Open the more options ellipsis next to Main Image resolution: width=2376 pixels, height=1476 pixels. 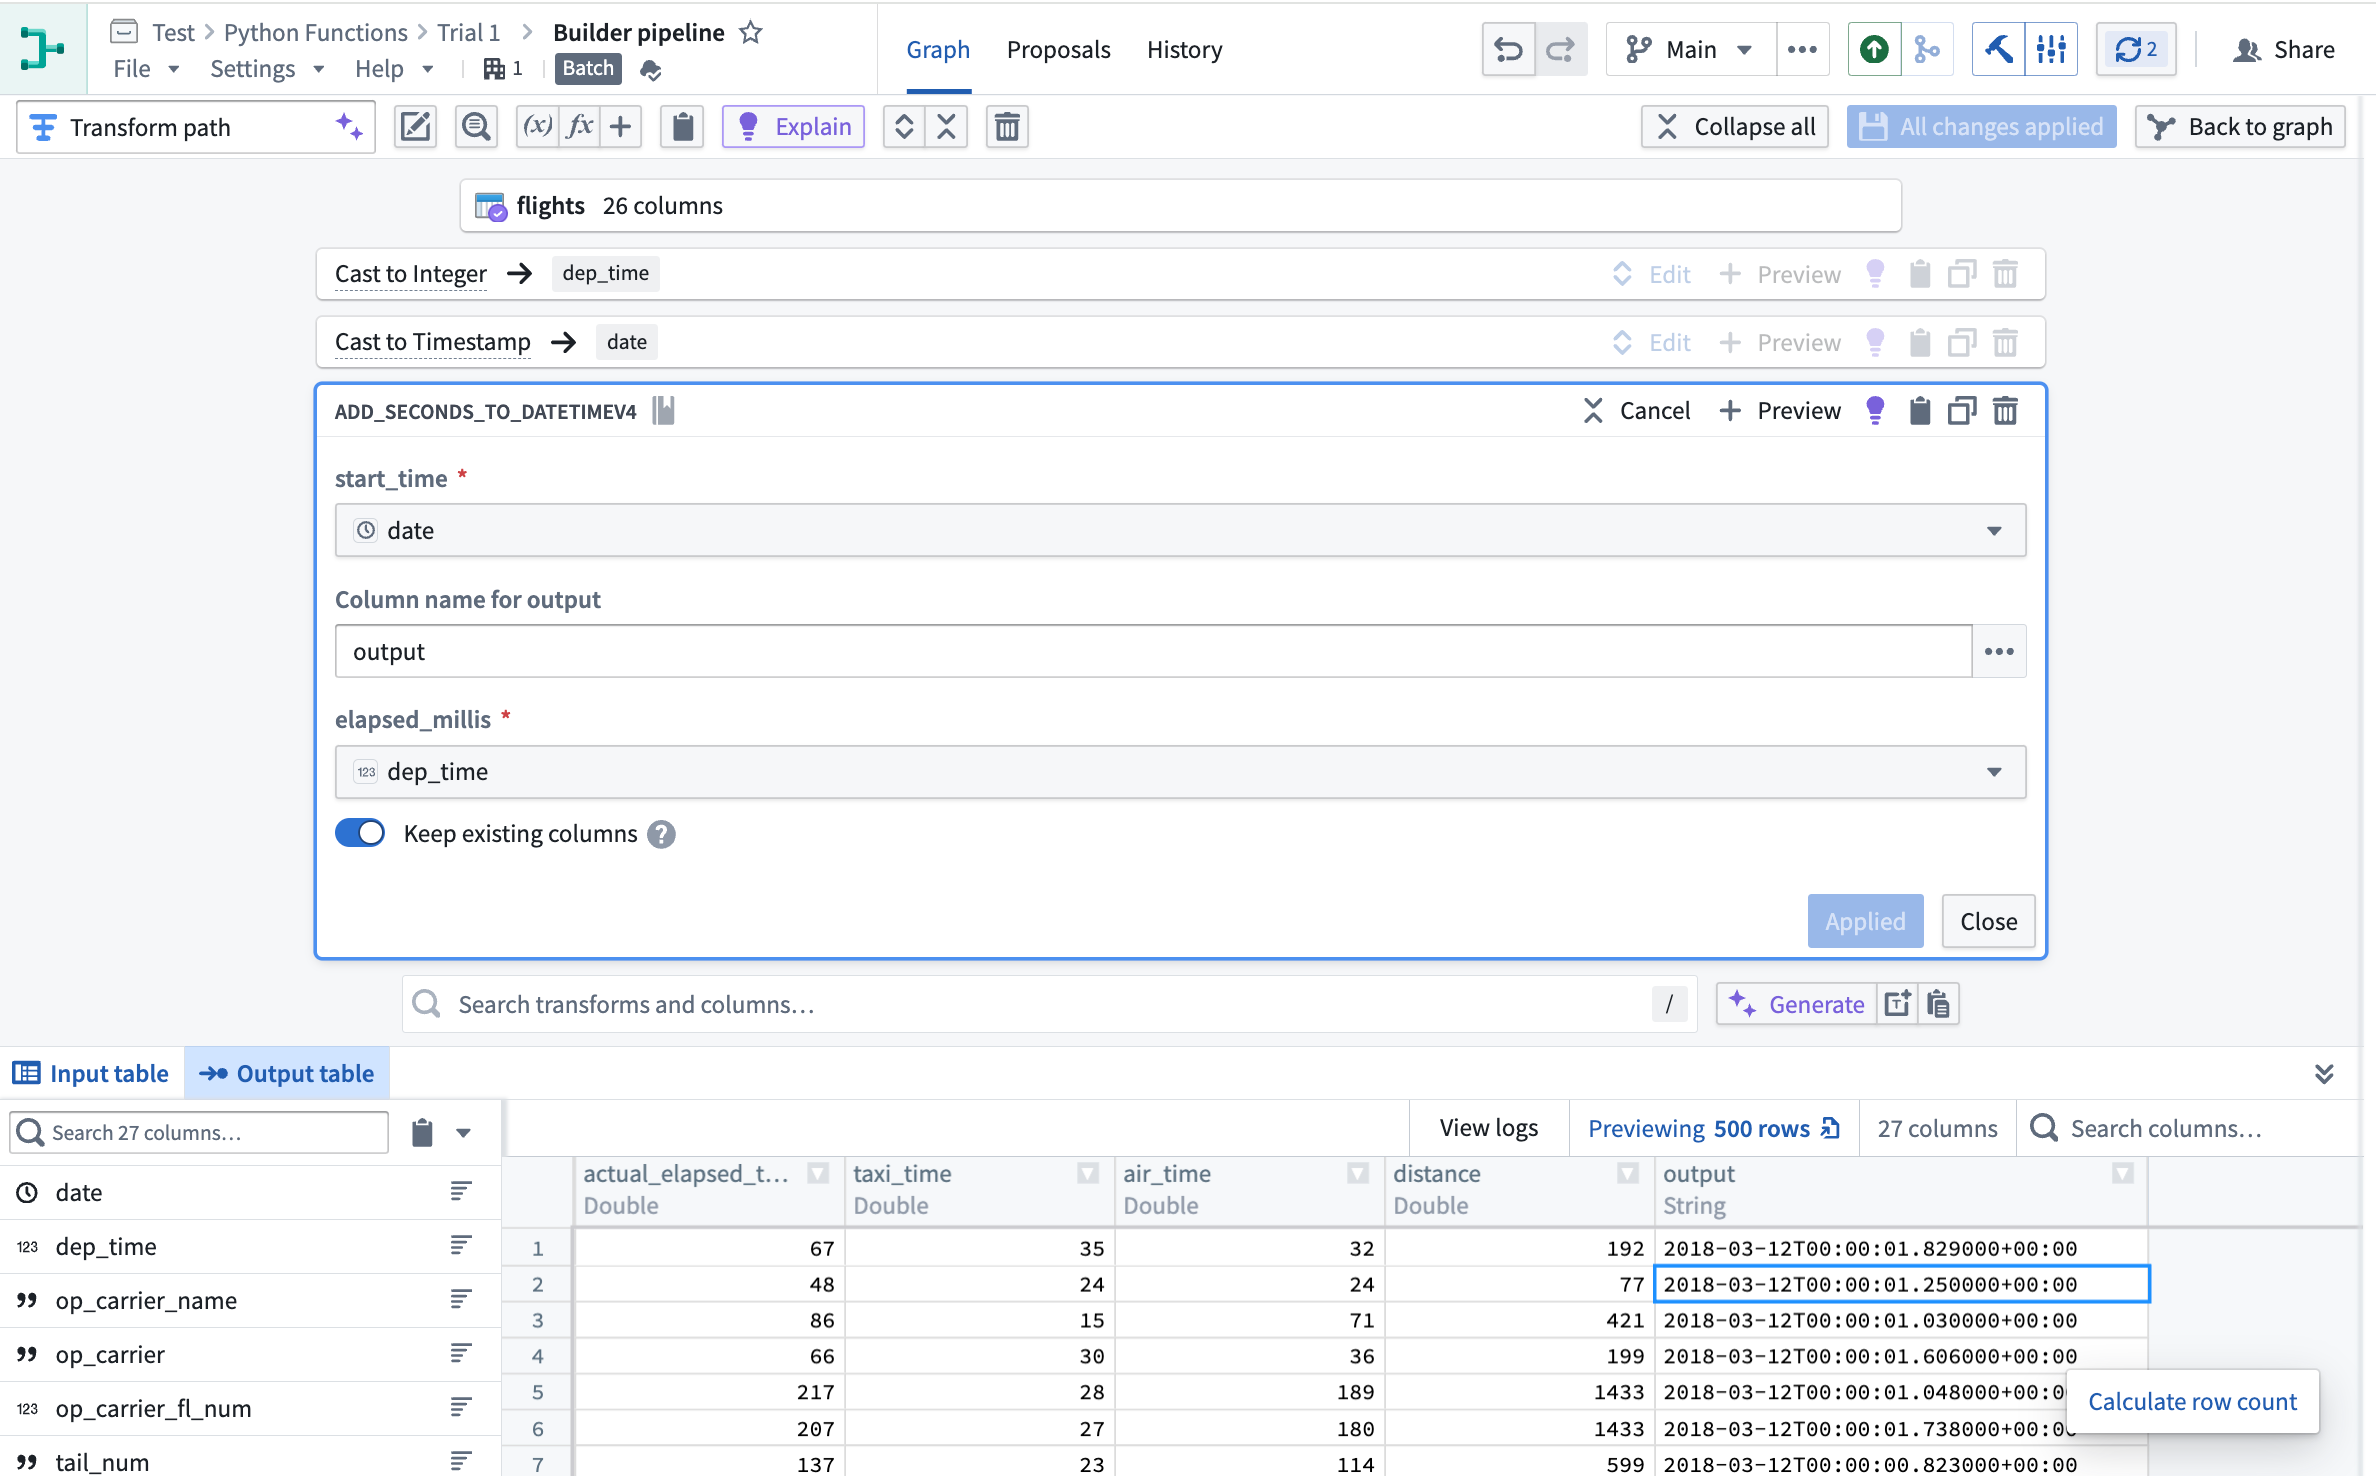point(1802,49)
